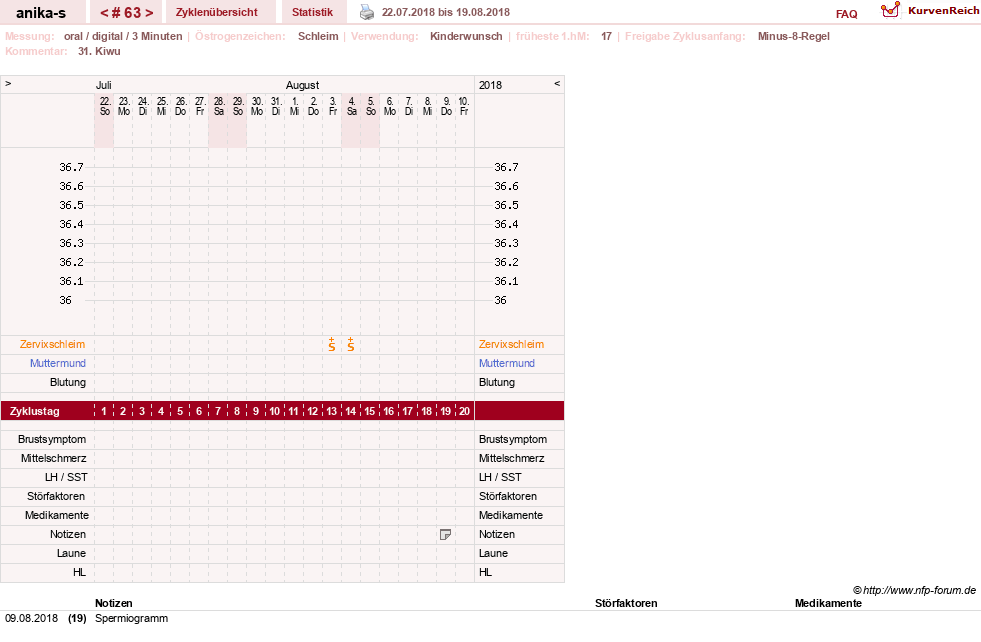Click the Zyklustag header label

(x=34, y=411)
